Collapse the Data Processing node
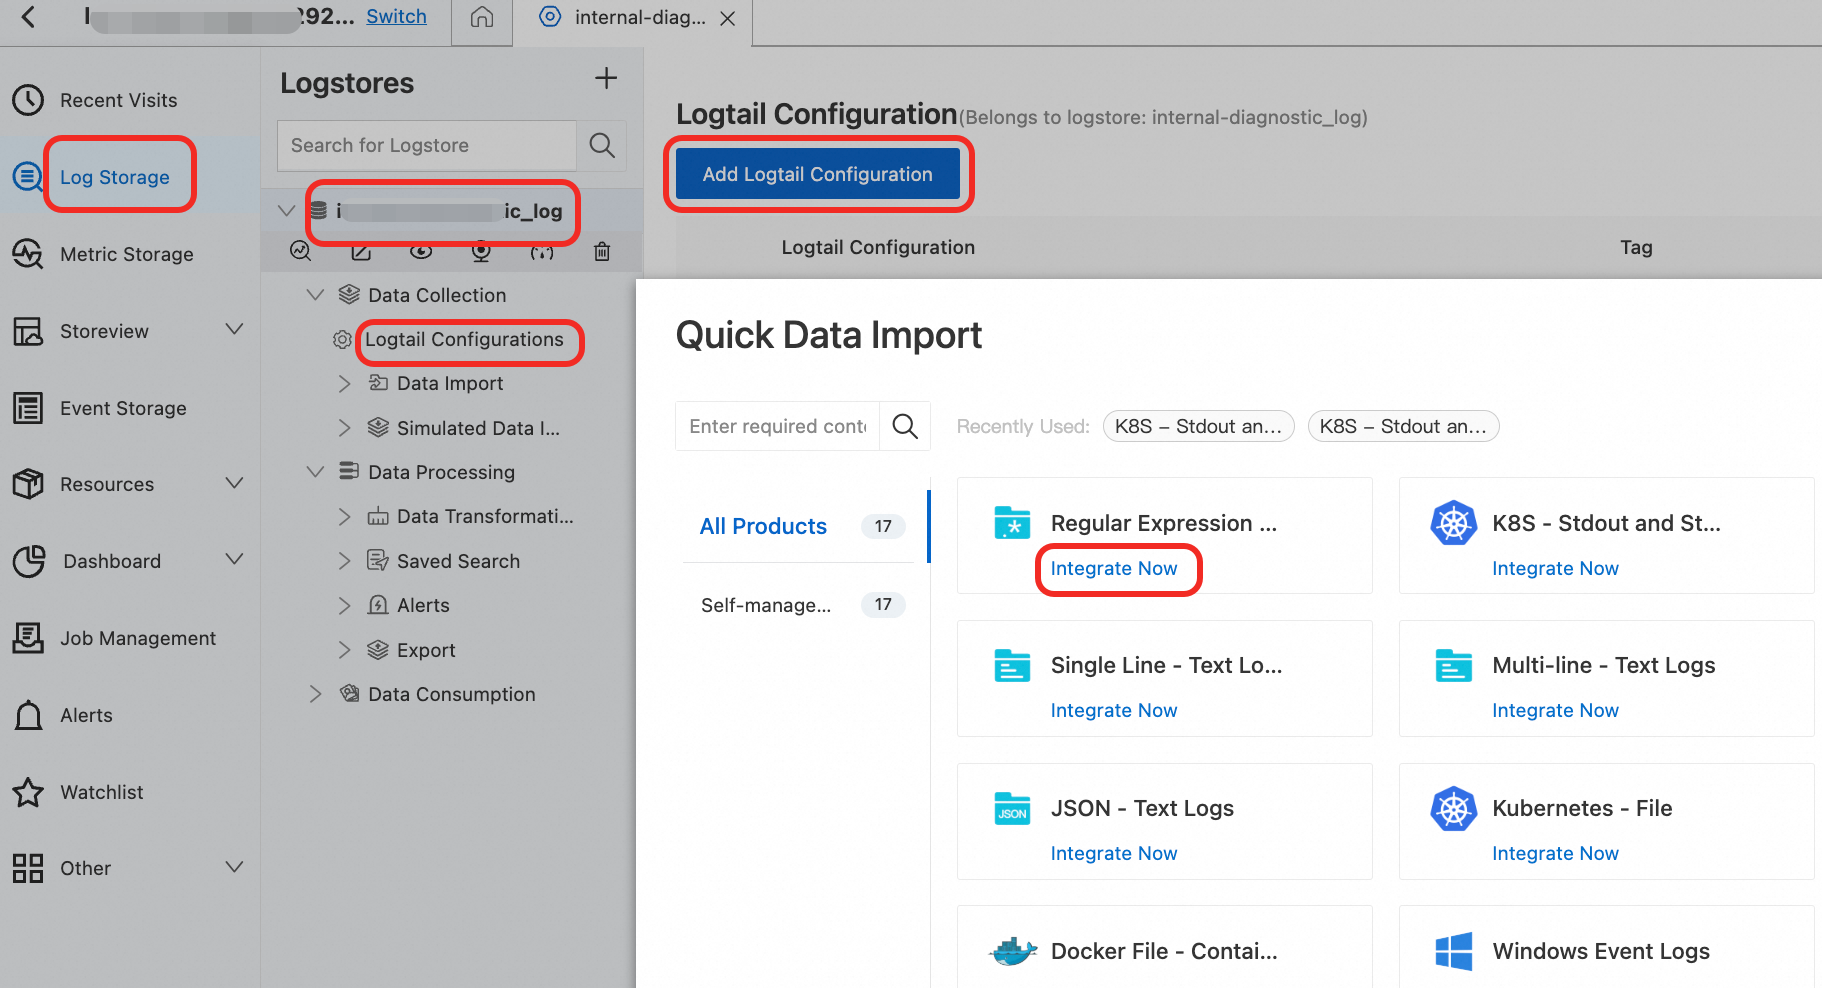 tap(315, 472)
